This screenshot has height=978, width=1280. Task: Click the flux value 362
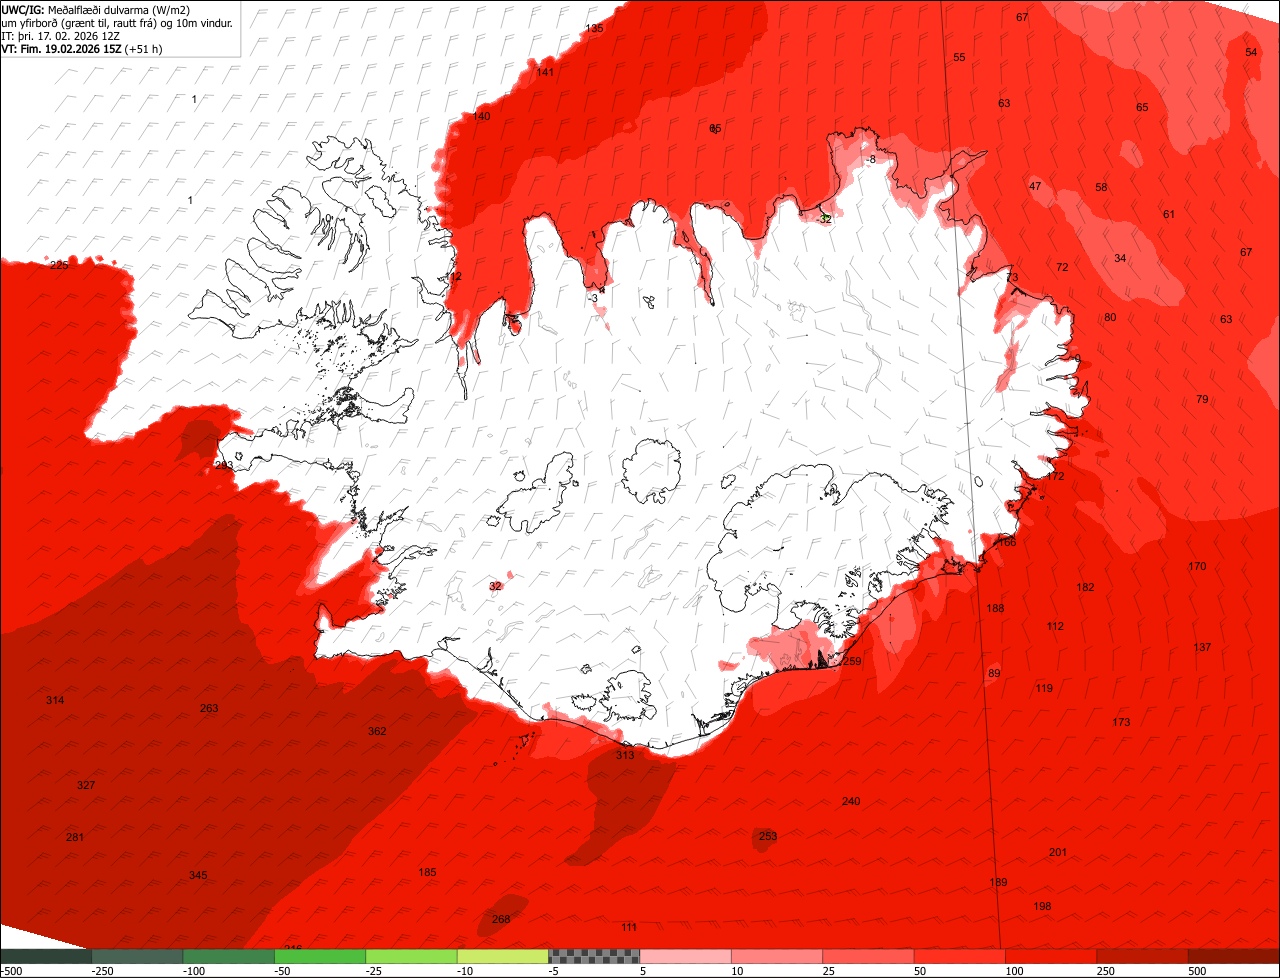(377, 731)
